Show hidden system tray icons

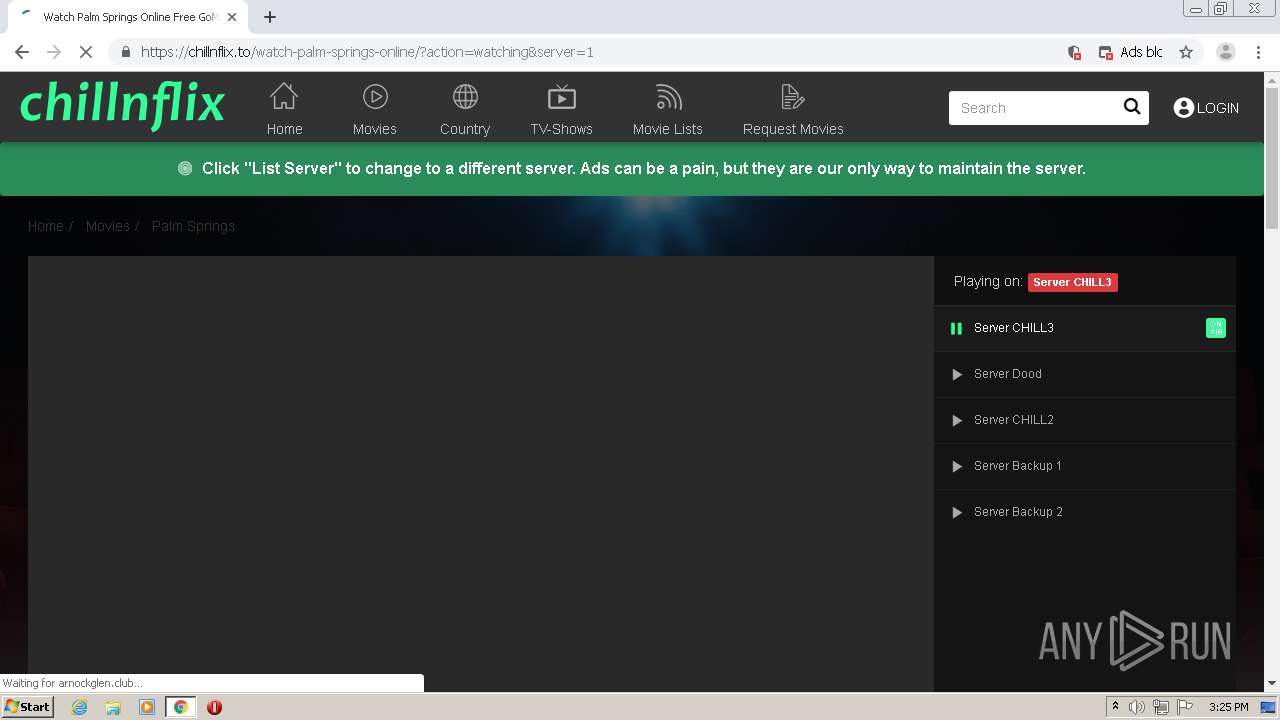point(1115,707)
